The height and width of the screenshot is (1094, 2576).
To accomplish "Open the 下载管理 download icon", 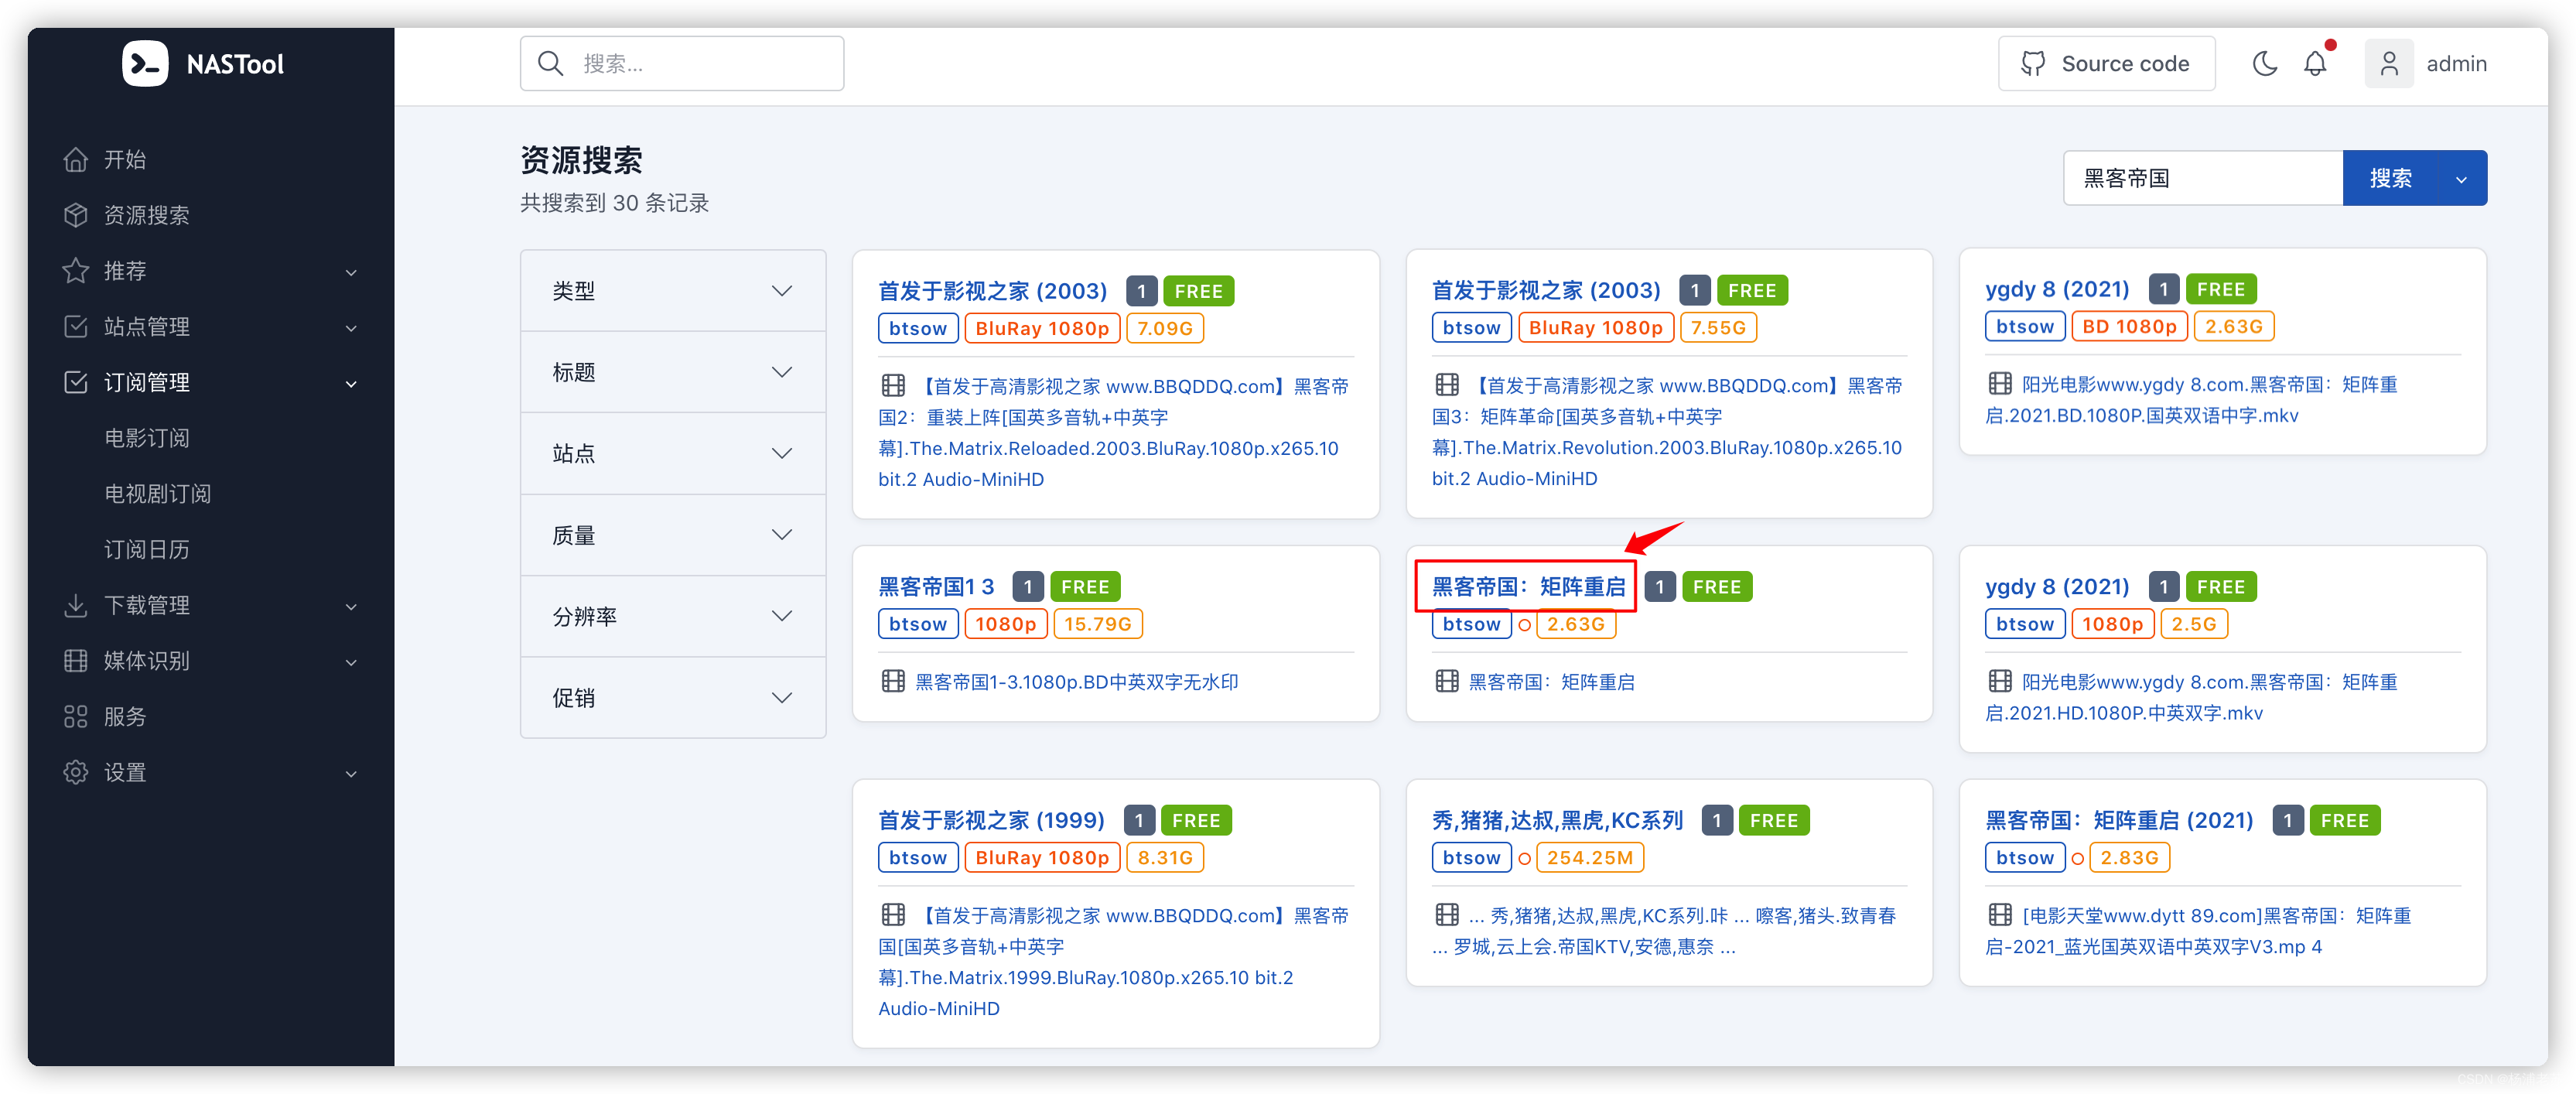I will pos(76,605).
